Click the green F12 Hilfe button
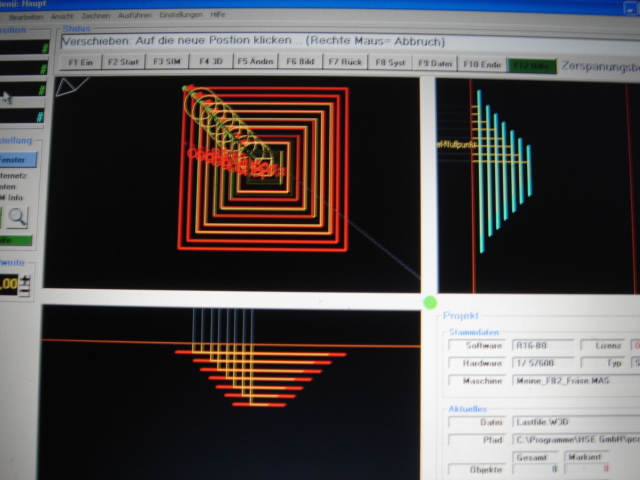Screen dimensions: 640x480 [x=532, y=65]
